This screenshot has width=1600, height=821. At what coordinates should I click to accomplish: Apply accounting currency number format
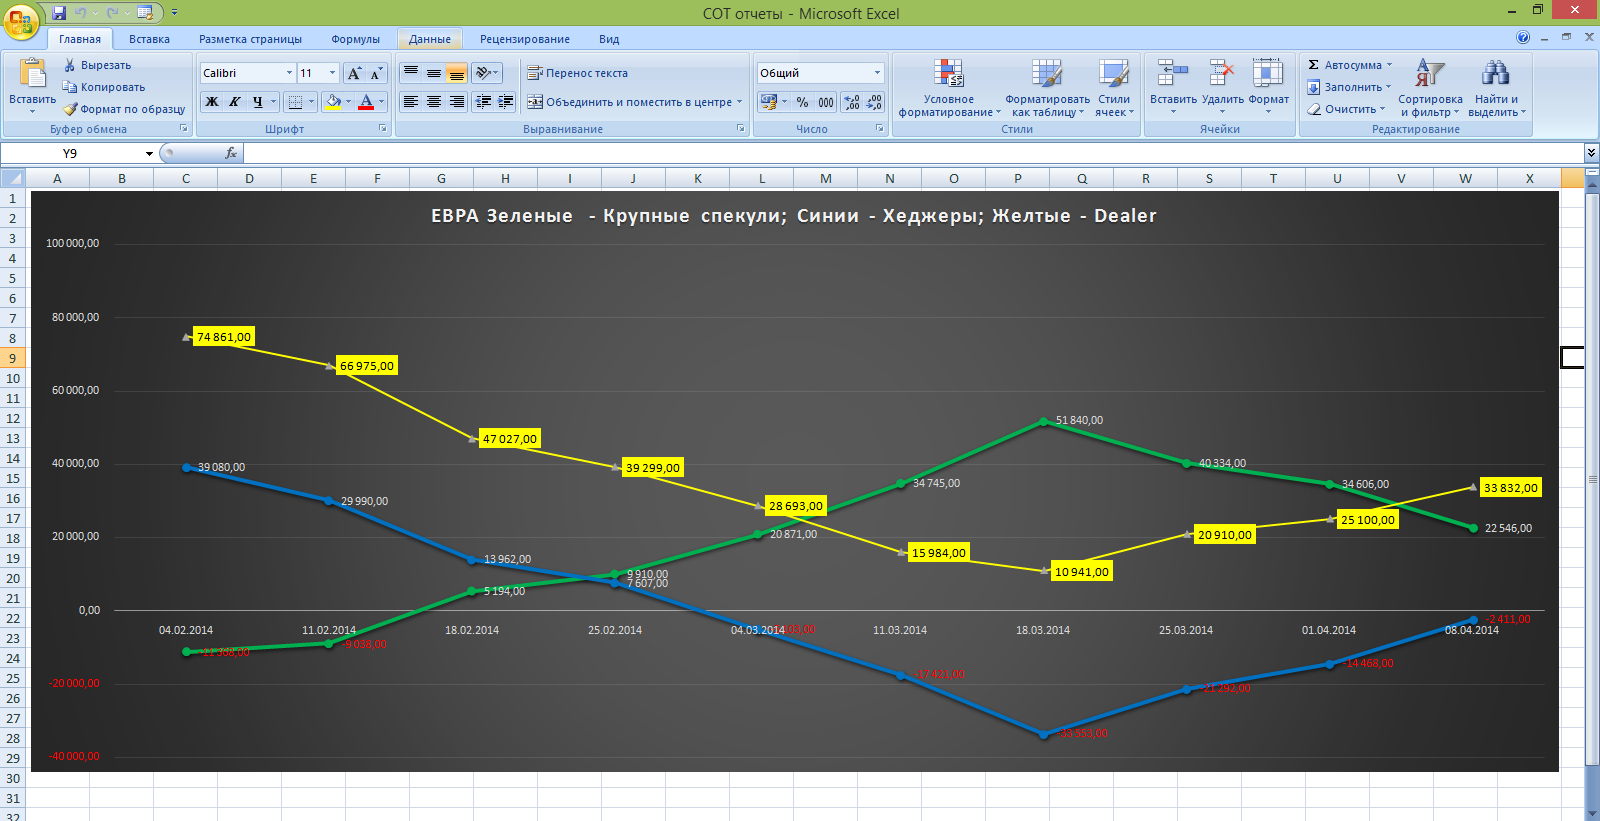click(x=768, y=102)
